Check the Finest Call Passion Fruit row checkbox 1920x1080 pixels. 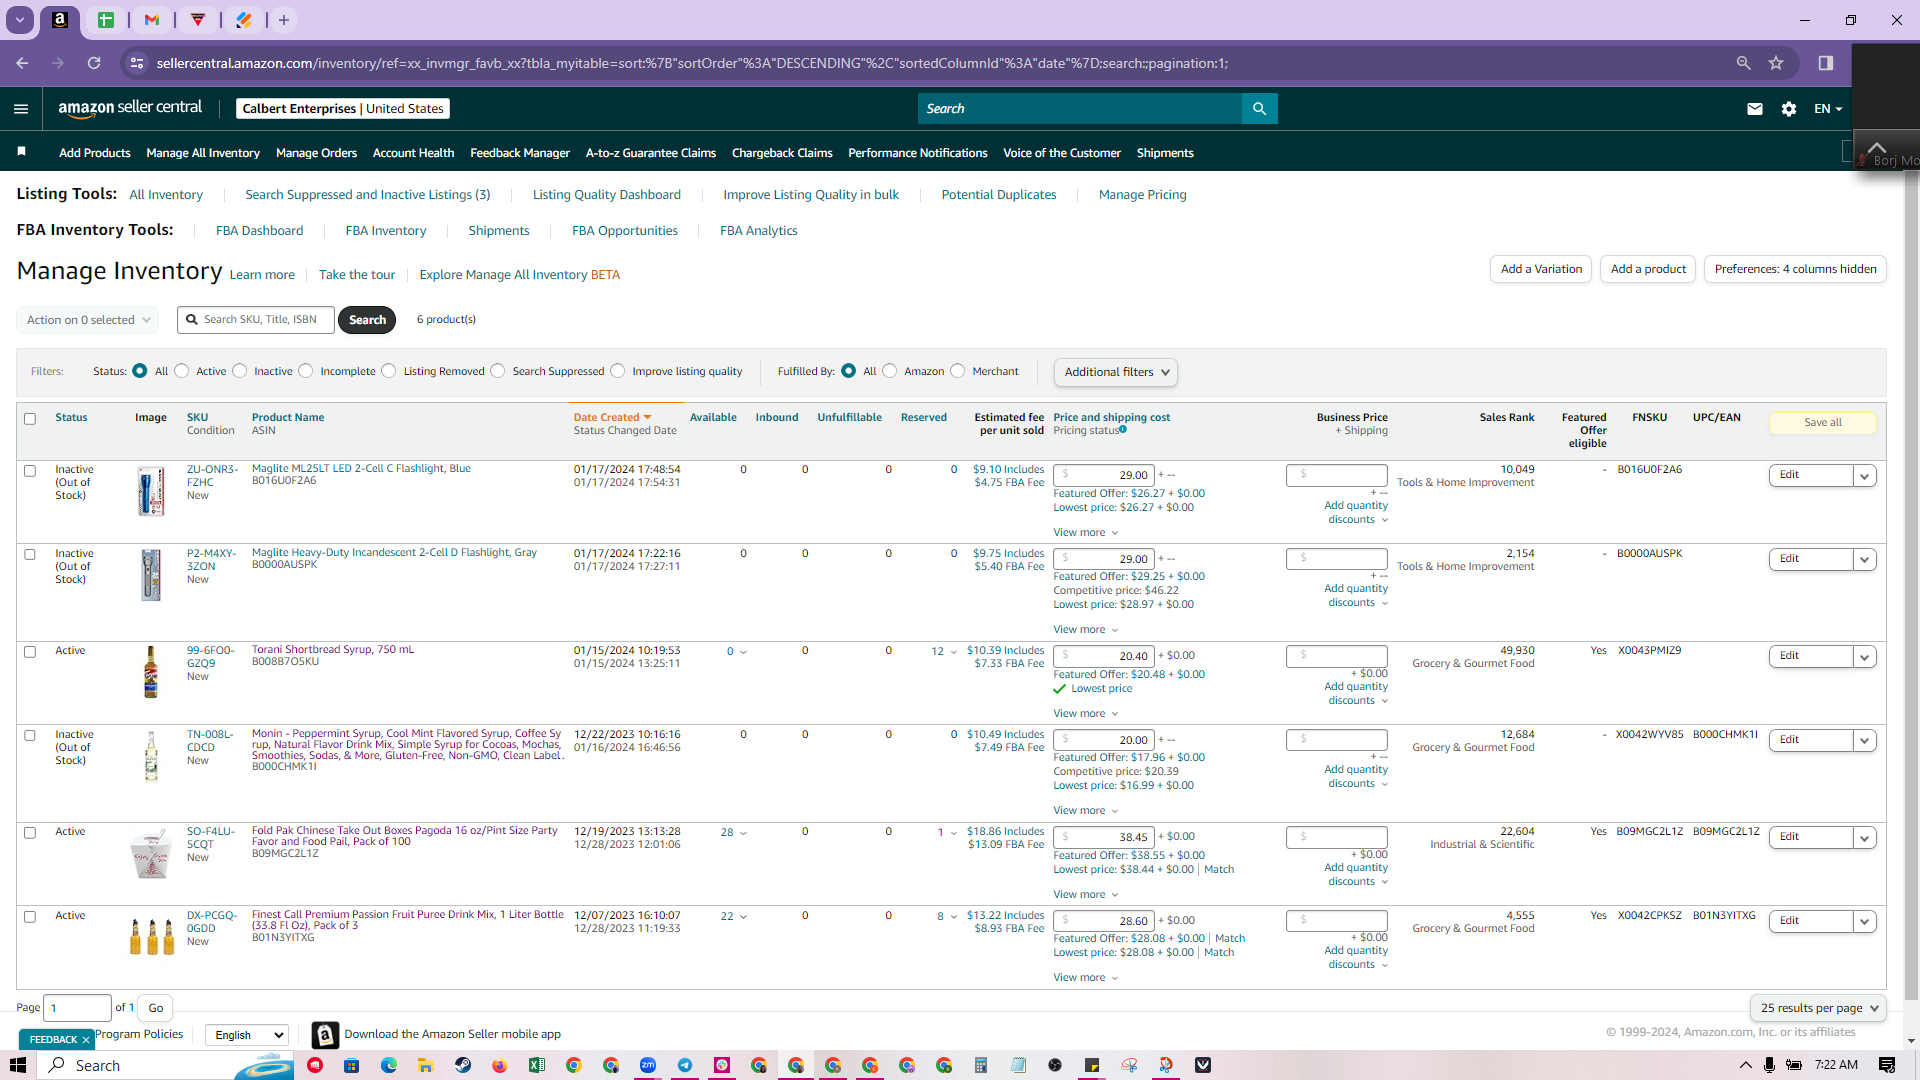[30, 917]
